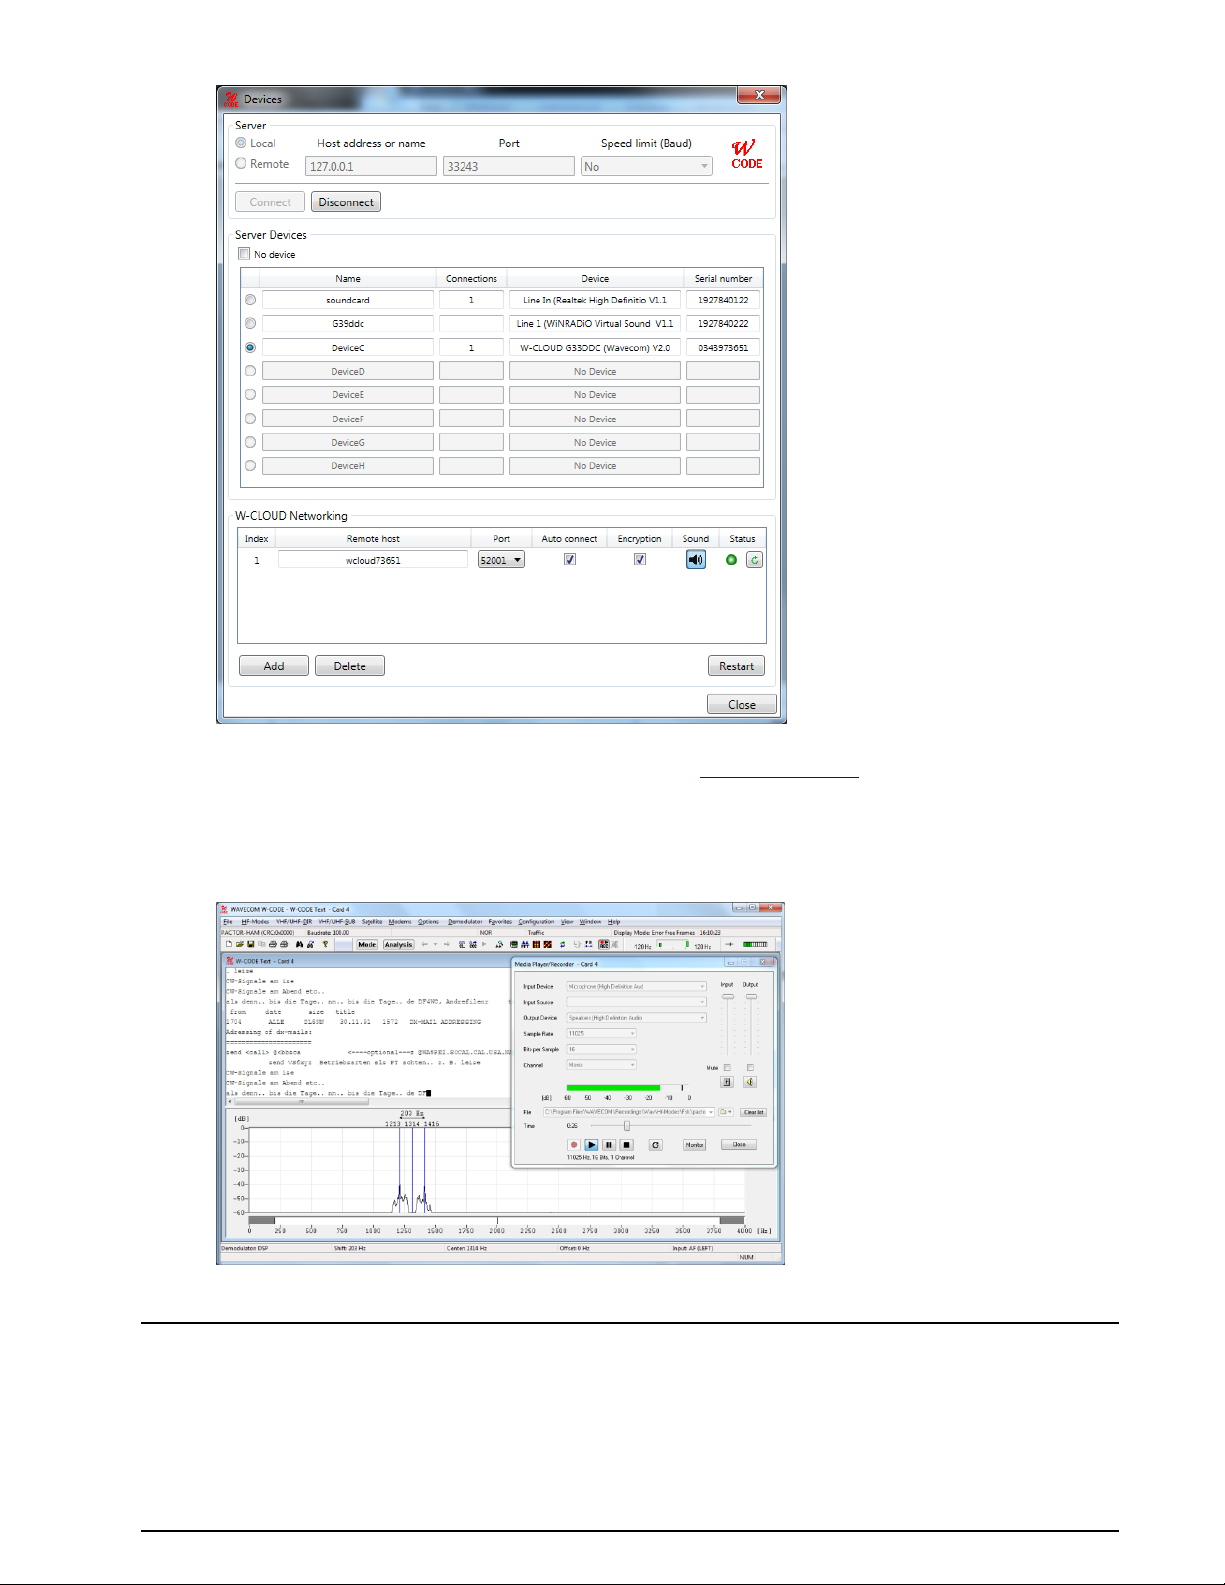Open the Input Source dropdown
Screen dimensions: 1225x1585
pyautogui.click(x=637, y=1002)
